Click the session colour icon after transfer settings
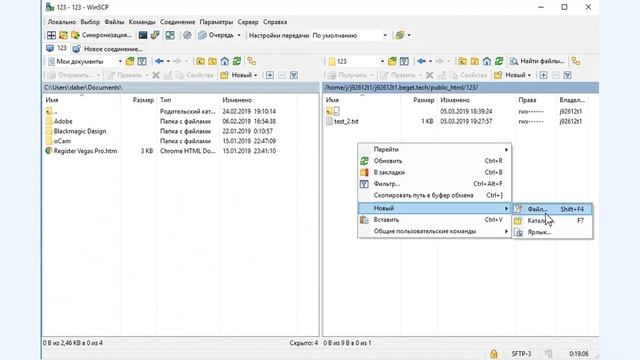640x360 pixels. click(x=400, y=36)
